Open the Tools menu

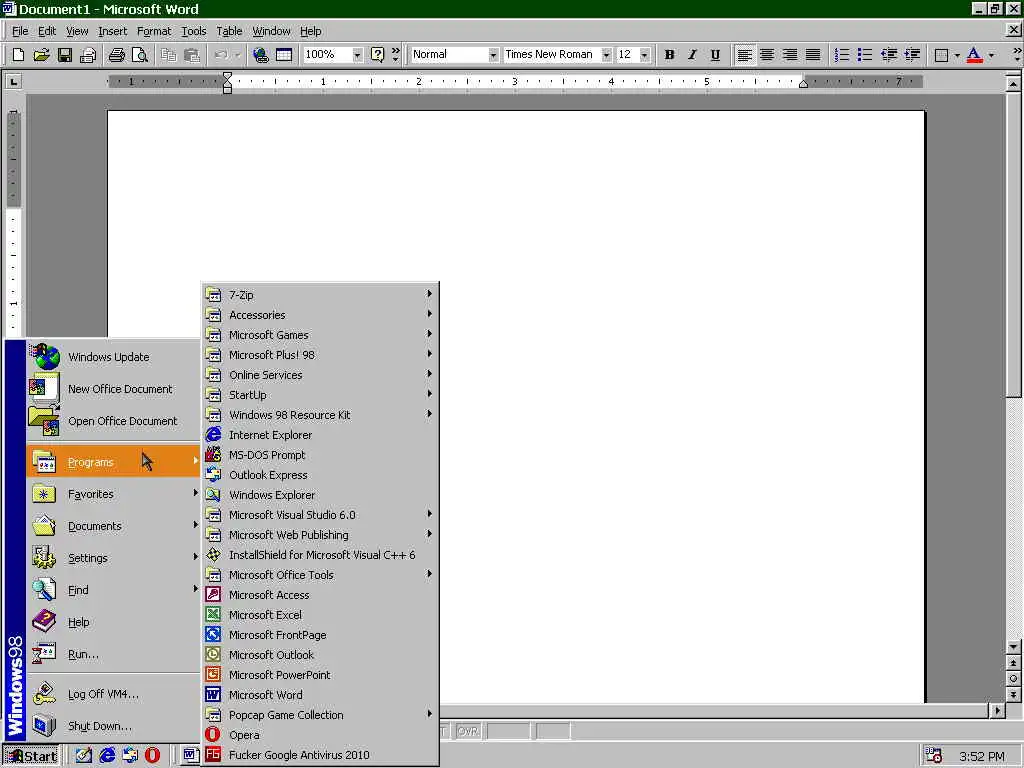194,31
